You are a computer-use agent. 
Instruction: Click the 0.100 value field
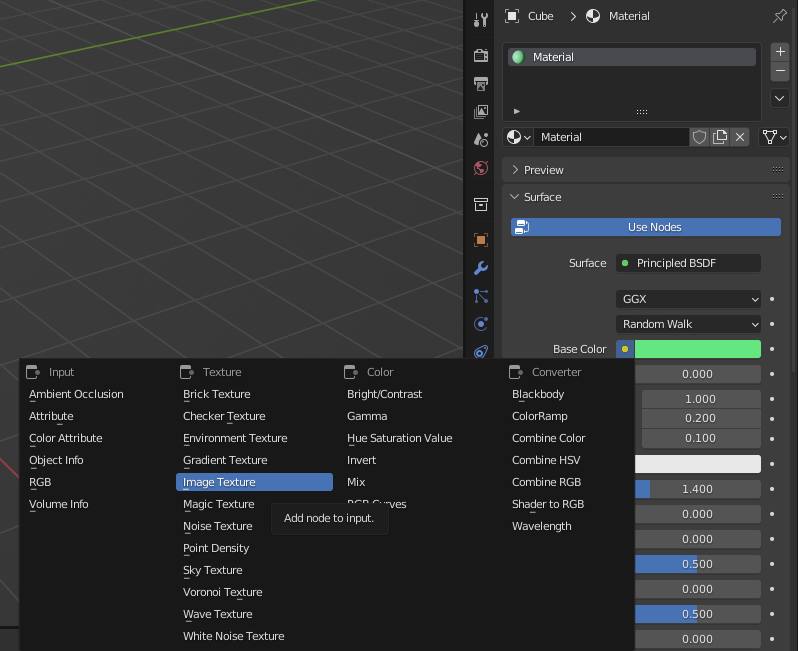[701, 438]
